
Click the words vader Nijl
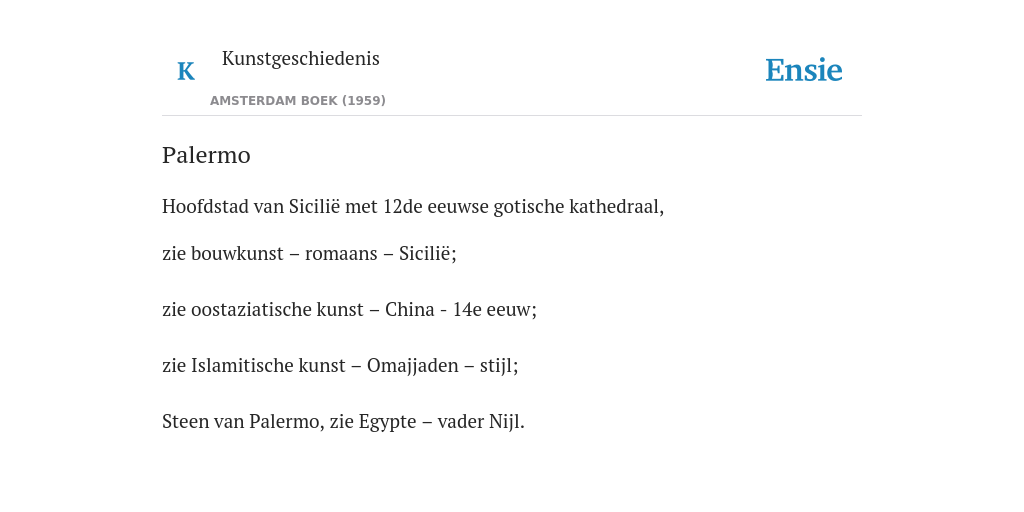(479, 422)
